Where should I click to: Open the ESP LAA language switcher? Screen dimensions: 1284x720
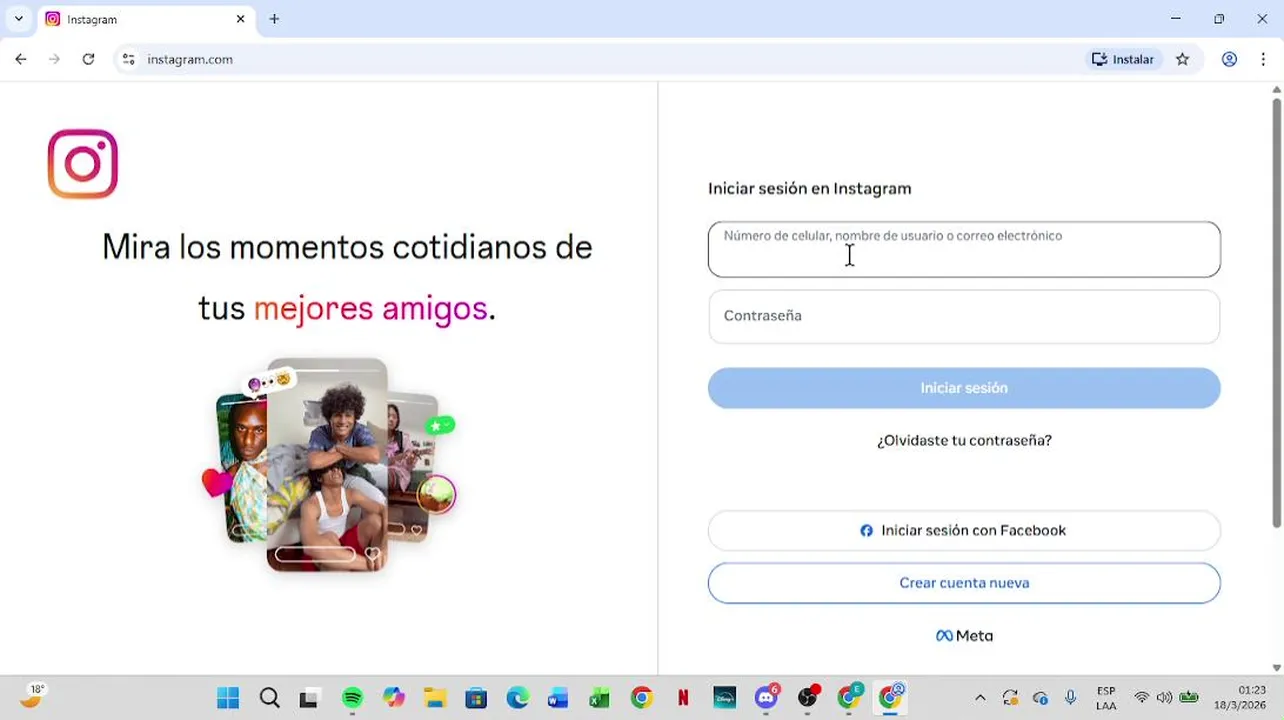coord(1106,698)
